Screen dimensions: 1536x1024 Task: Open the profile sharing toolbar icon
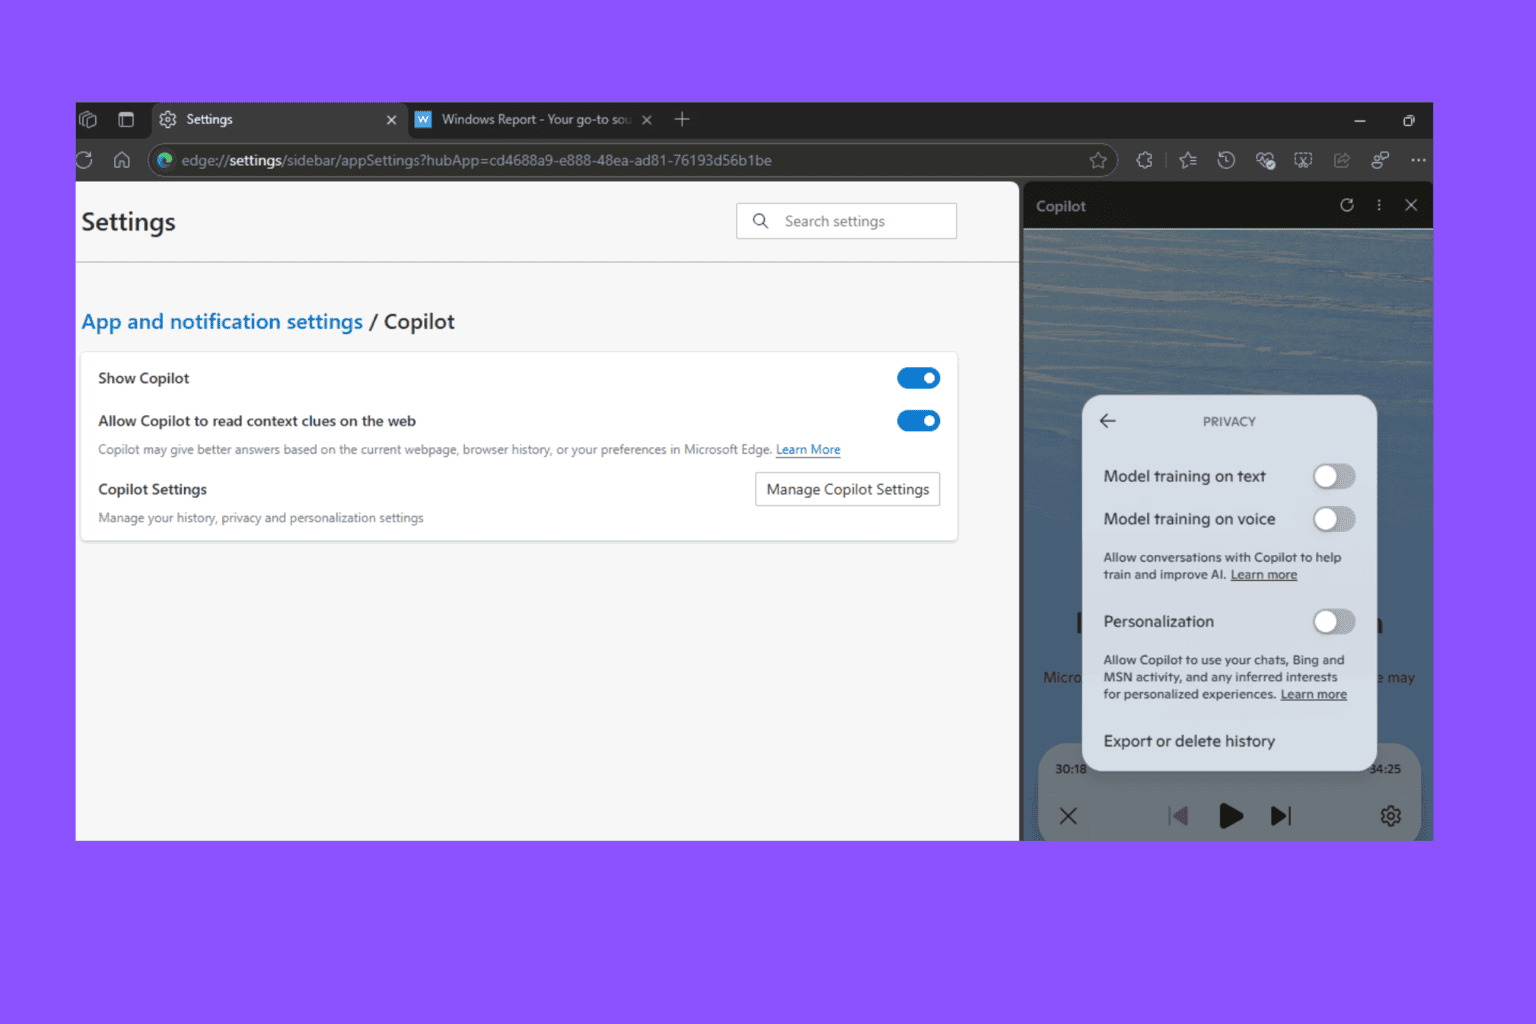(x=1380, y=160)
